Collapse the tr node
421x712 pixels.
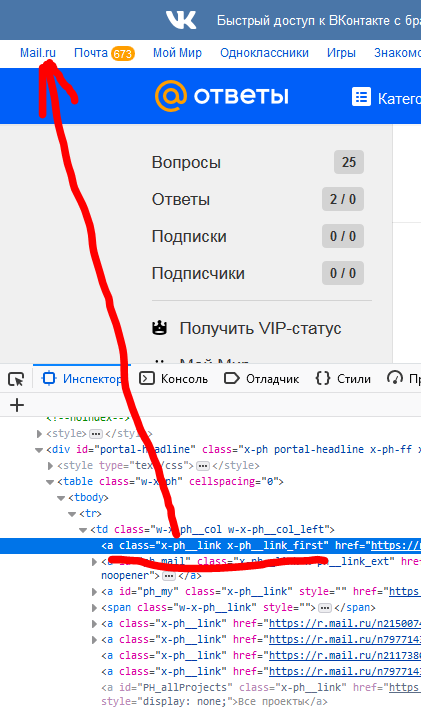click(x=72, y=514)
